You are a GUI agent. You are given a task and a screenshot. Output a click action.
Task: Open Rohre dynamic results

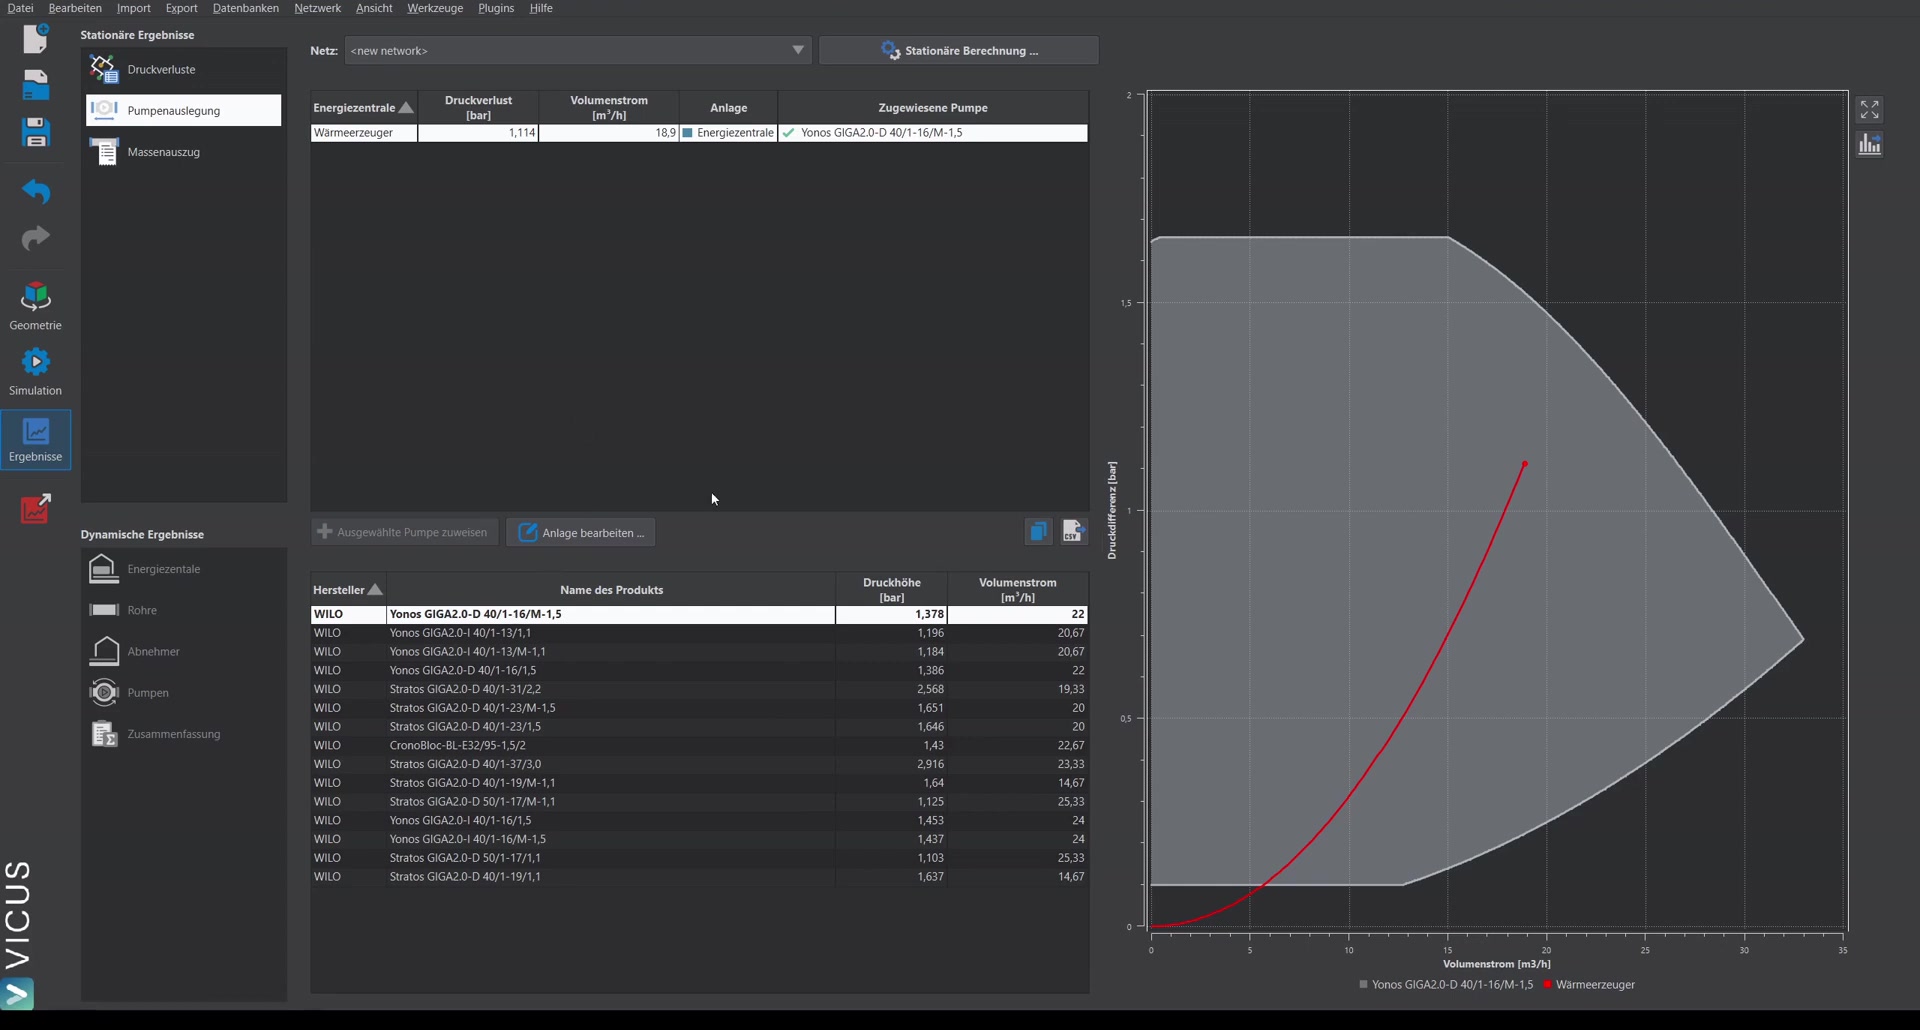tap(184, 610)
